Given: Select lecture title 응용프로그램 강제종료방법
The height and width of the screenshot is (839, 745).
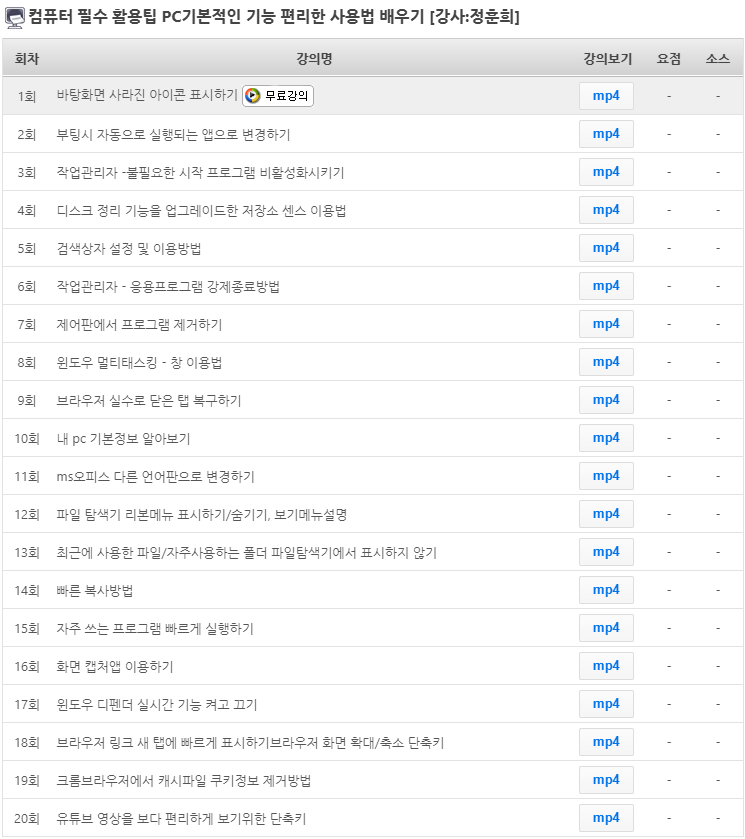Looking at the screenshot, I should pos(168,287).
